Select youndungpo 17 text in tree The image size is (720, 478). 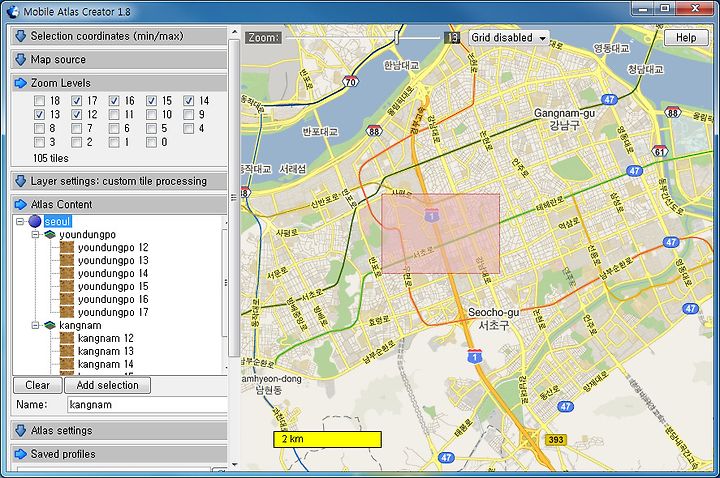(x=113, y=312)
